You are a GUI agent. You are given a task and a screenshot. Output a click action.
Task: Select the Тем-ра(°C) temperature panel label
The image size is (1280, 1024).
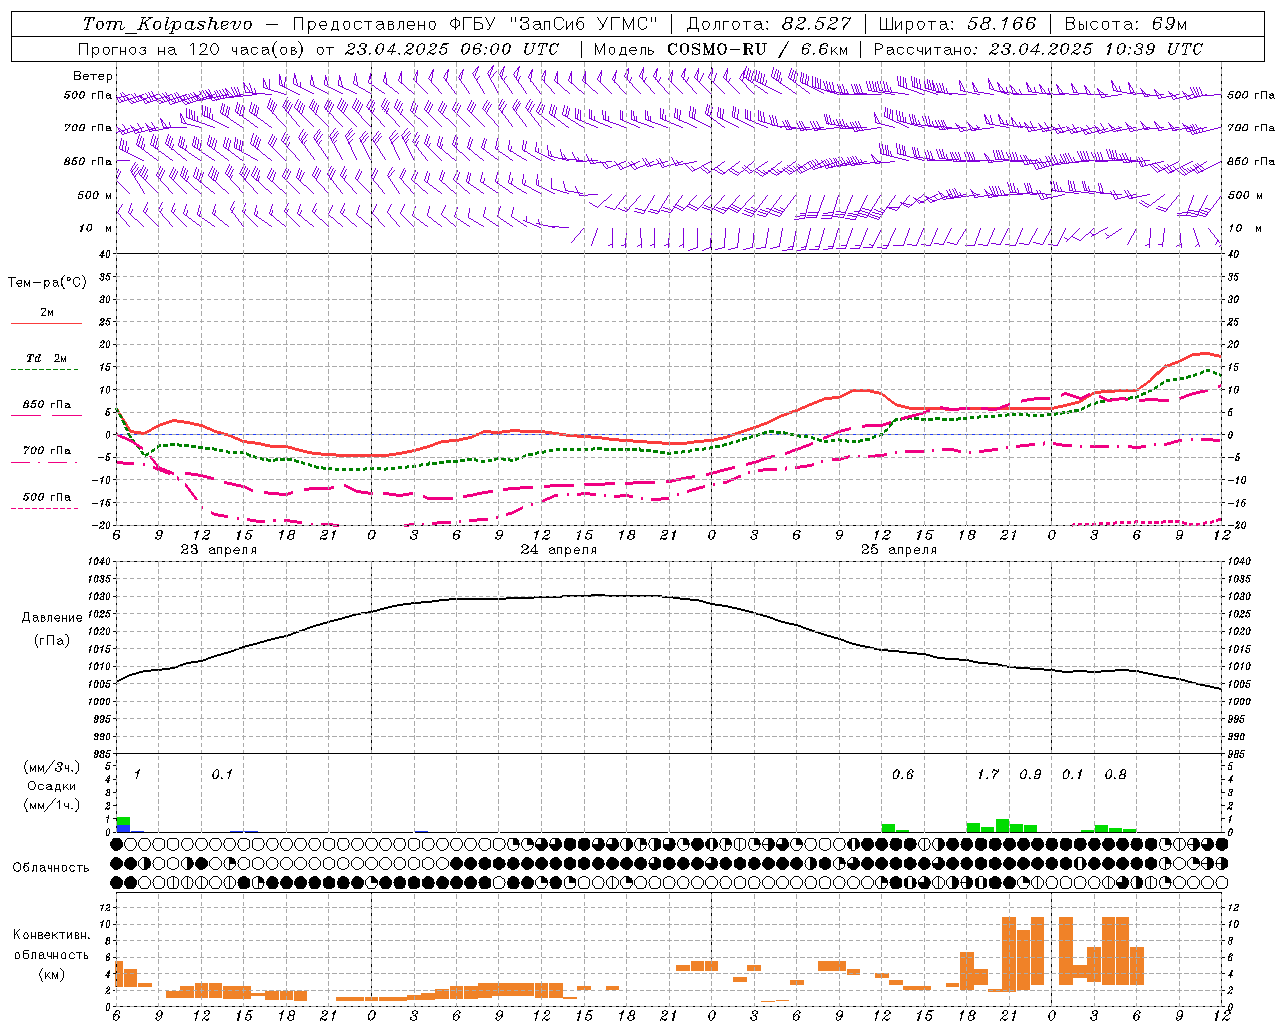[x=47, y=283]
